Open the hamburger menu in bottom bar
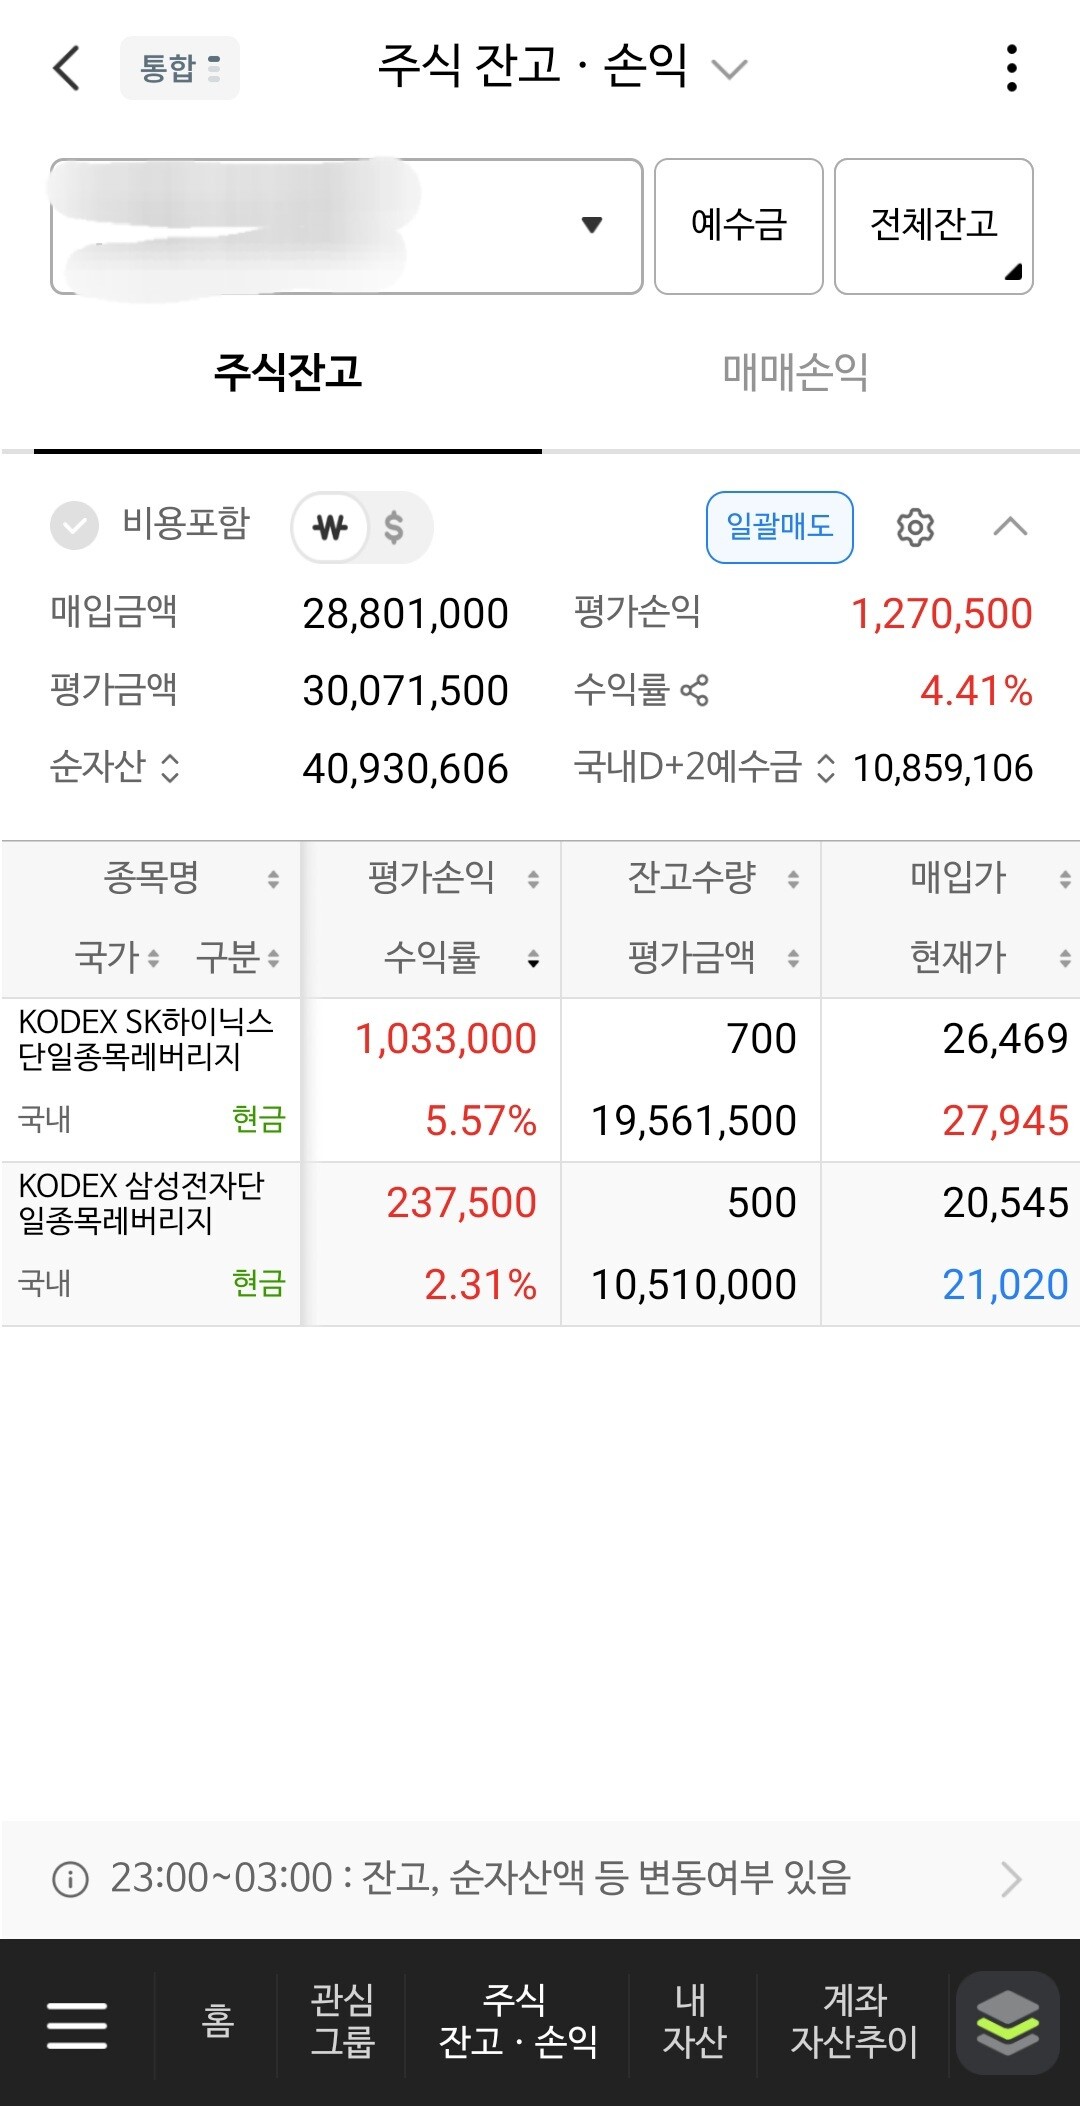Viewport: 1080px width, 2106px height. pos(77,2025)
